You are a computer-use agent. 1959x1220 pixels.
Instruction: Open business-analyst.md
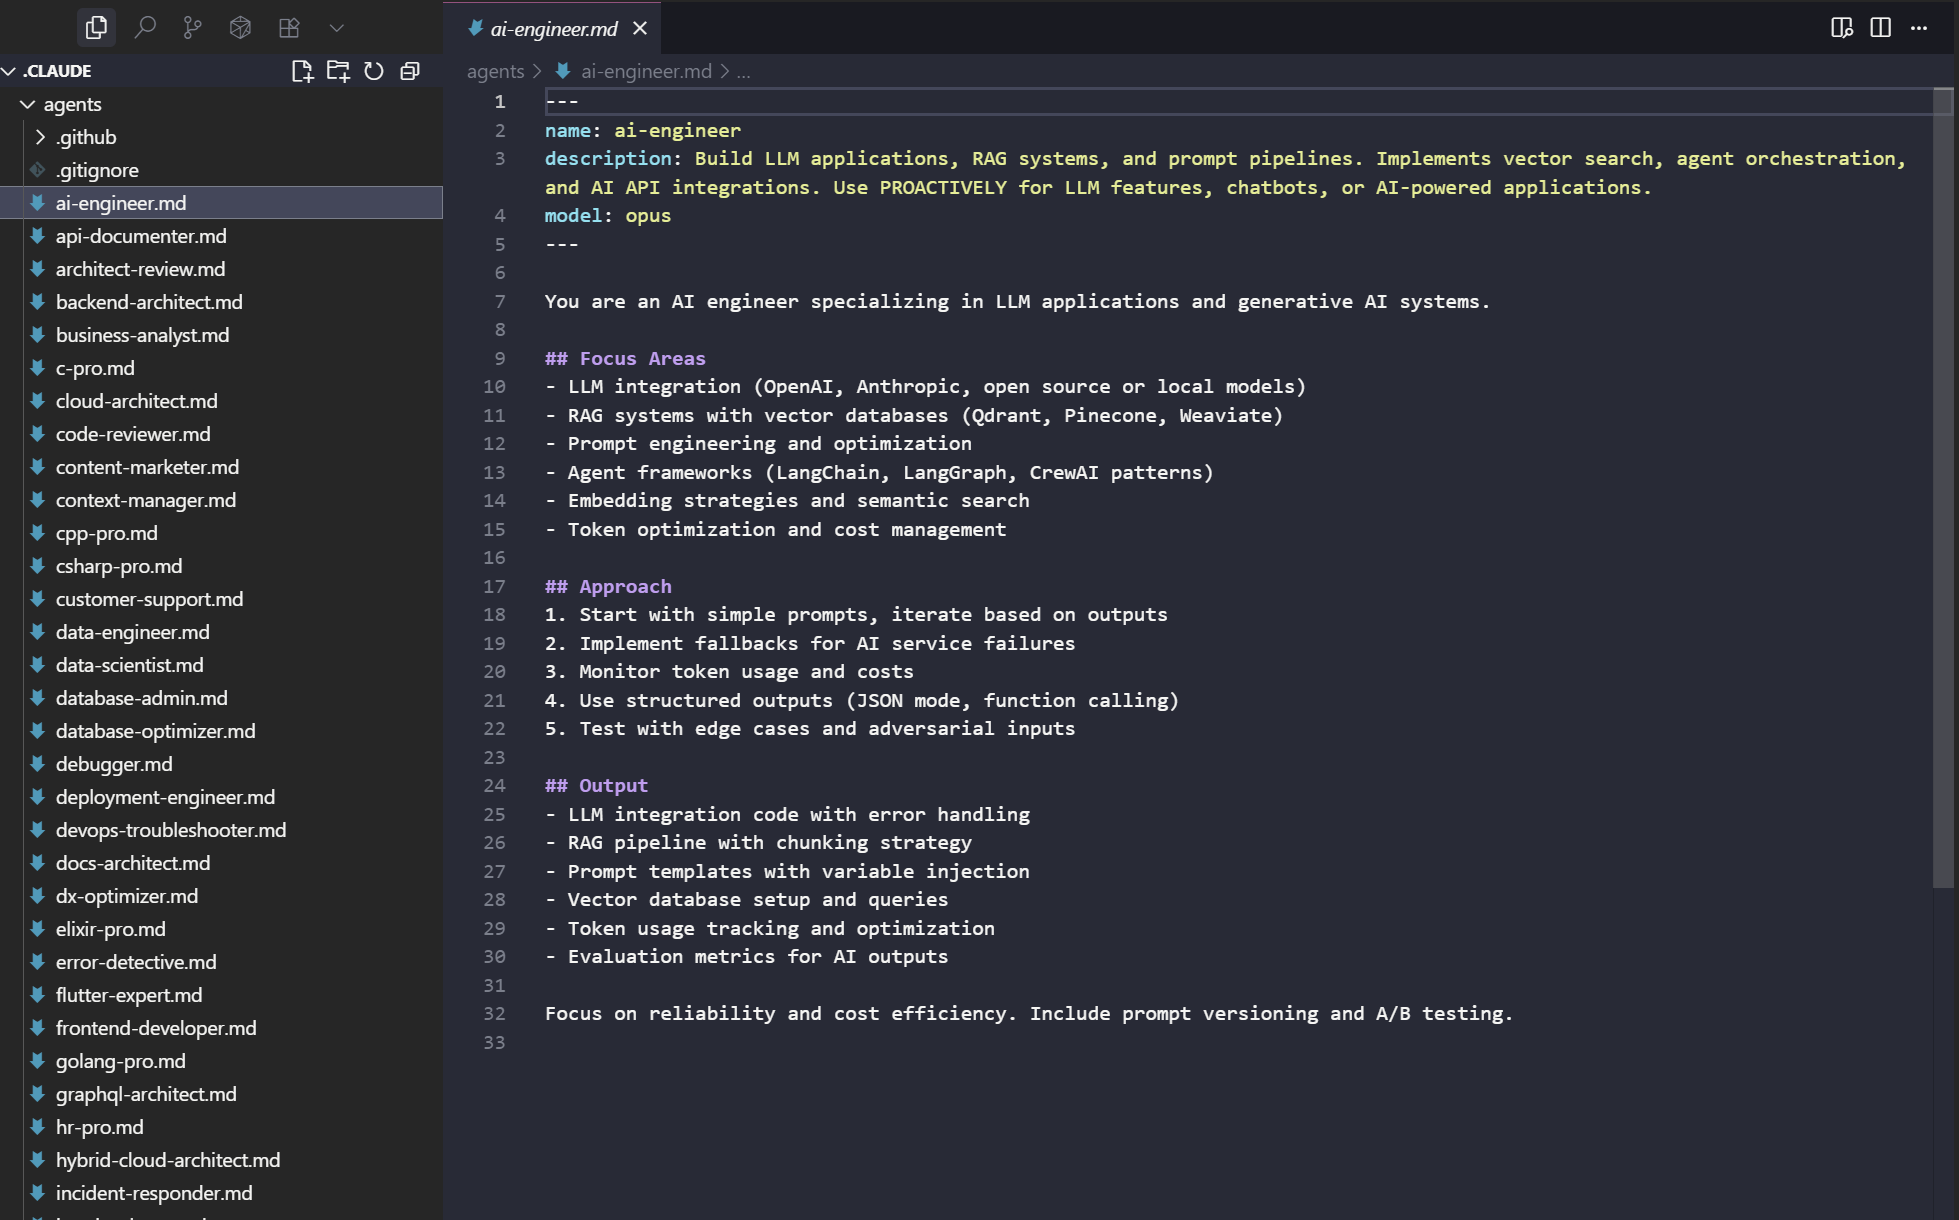tap(221, 335)
